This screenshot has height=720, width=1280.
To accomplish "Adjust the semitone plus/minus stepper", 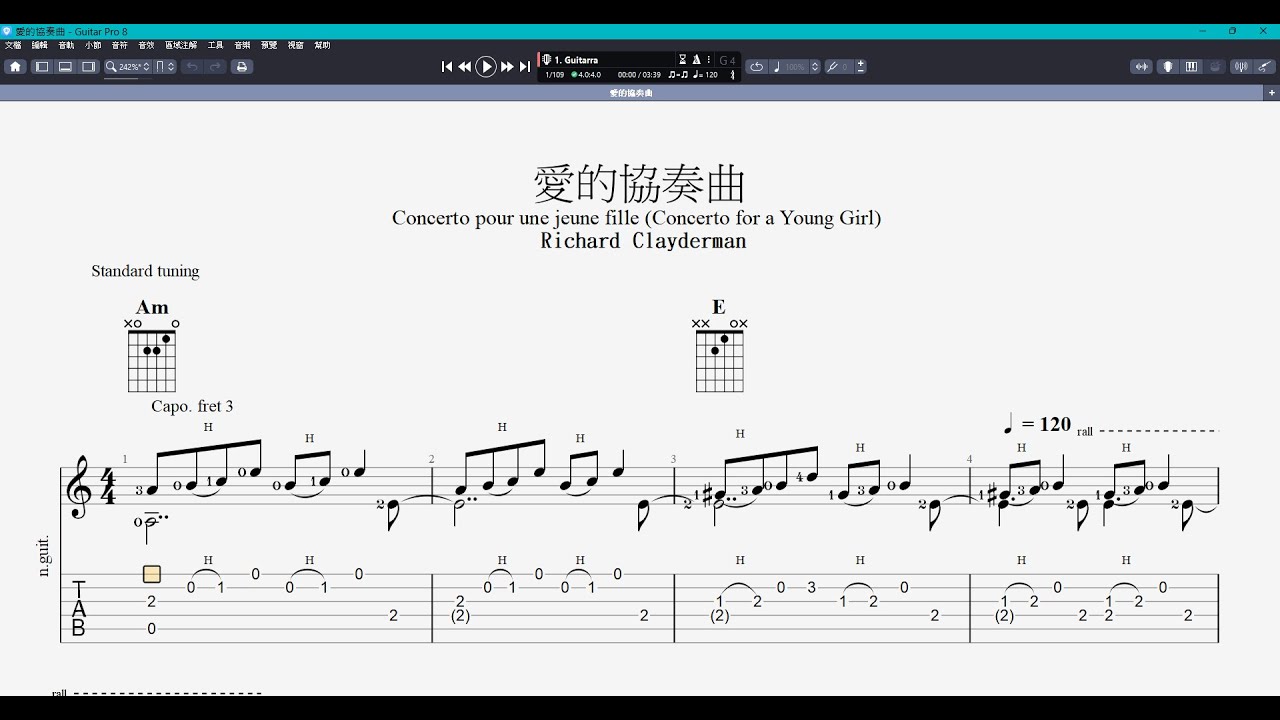I will tap(861, 67).
